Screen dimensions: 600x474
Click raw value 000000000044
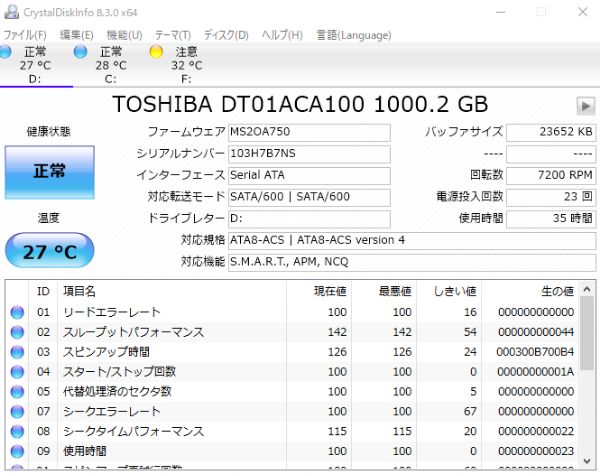pyautogui.click(x=536, y=332)
